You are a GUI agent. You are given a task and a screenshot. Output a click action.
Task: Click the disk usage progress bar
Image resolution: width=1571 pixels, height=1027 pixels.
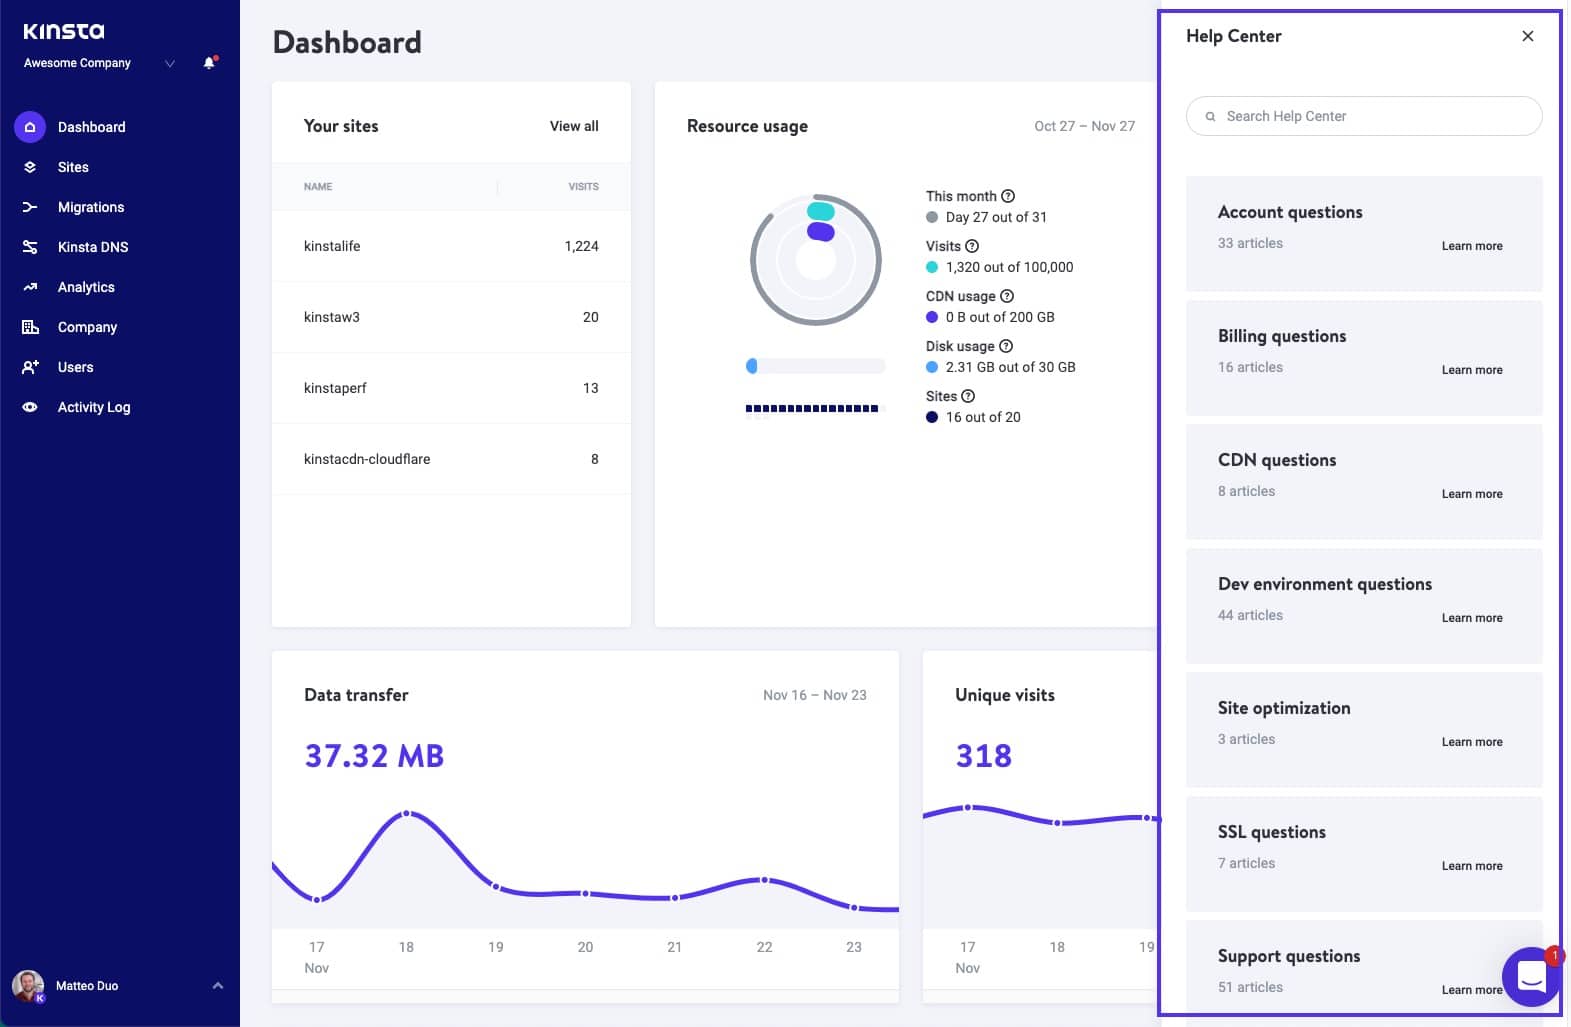(815, 366)
